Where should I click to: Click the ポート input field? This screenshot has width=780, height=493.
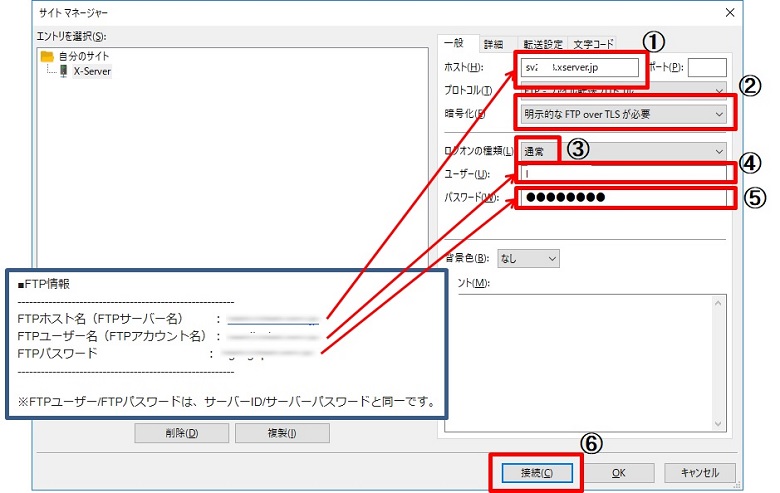pos(707,68)
